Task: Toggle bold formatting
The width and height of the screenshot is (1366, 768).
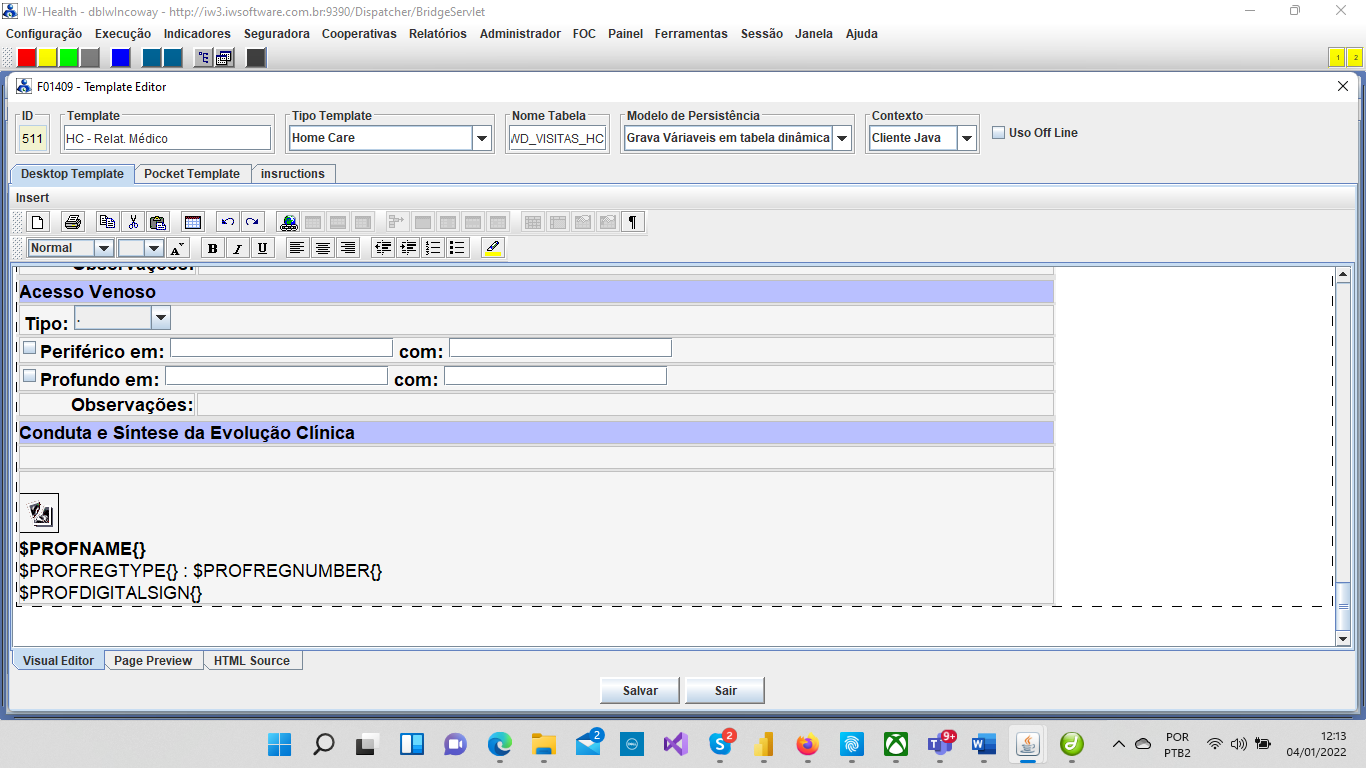Action: click(212, 248)
